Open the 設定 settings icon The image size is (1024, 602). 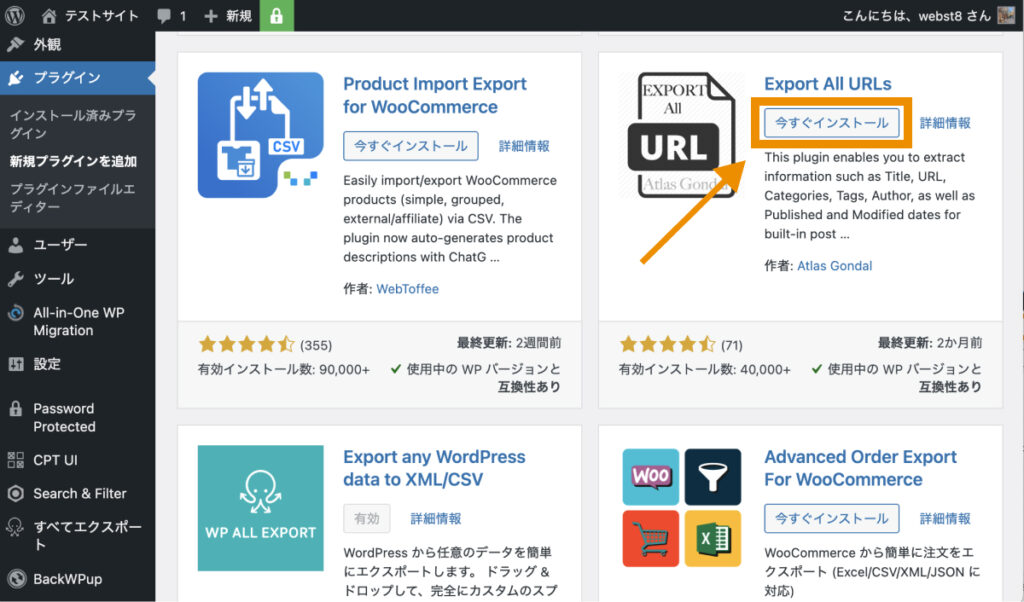[17, 364]
